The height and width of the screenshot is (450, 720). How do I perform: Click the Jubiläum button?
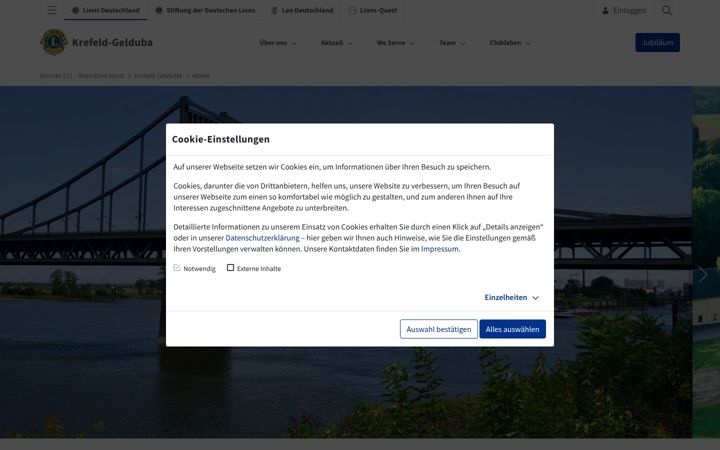coord(657,42)
